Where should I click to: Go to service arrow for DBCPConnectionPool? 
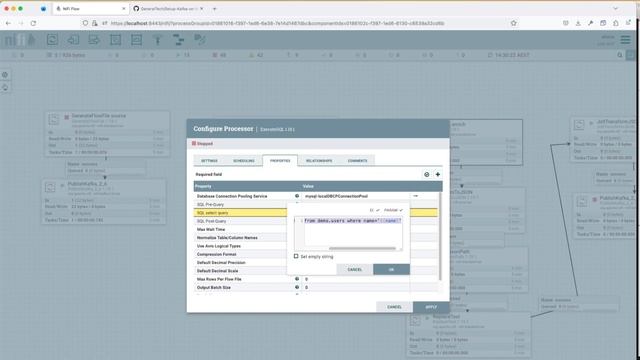[416, 196]
